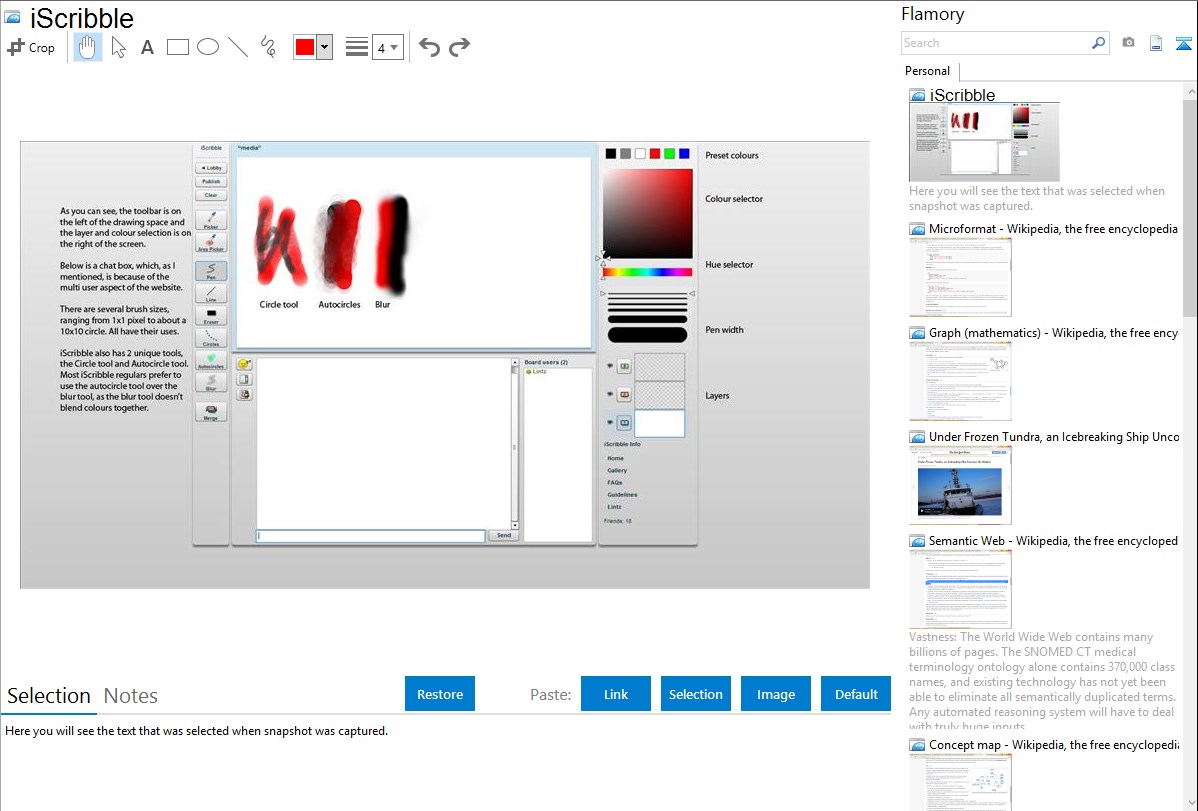The image size is (1198, 811).
Task: Toggle top layer eye visibility in snapshot
Action: (610, 366)
